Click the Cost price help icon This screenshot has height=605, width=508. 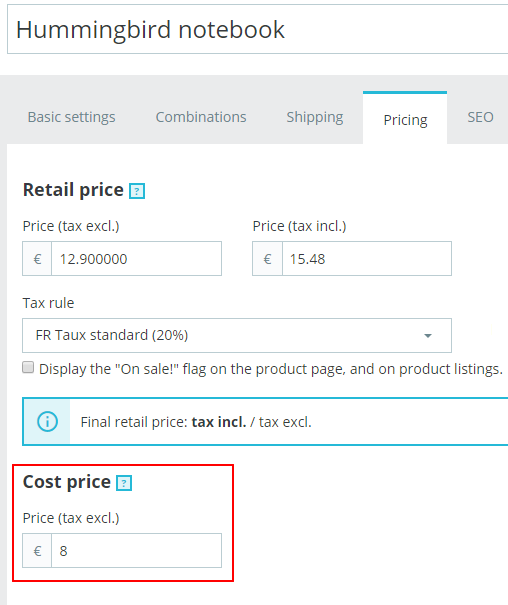coord(124,483)
